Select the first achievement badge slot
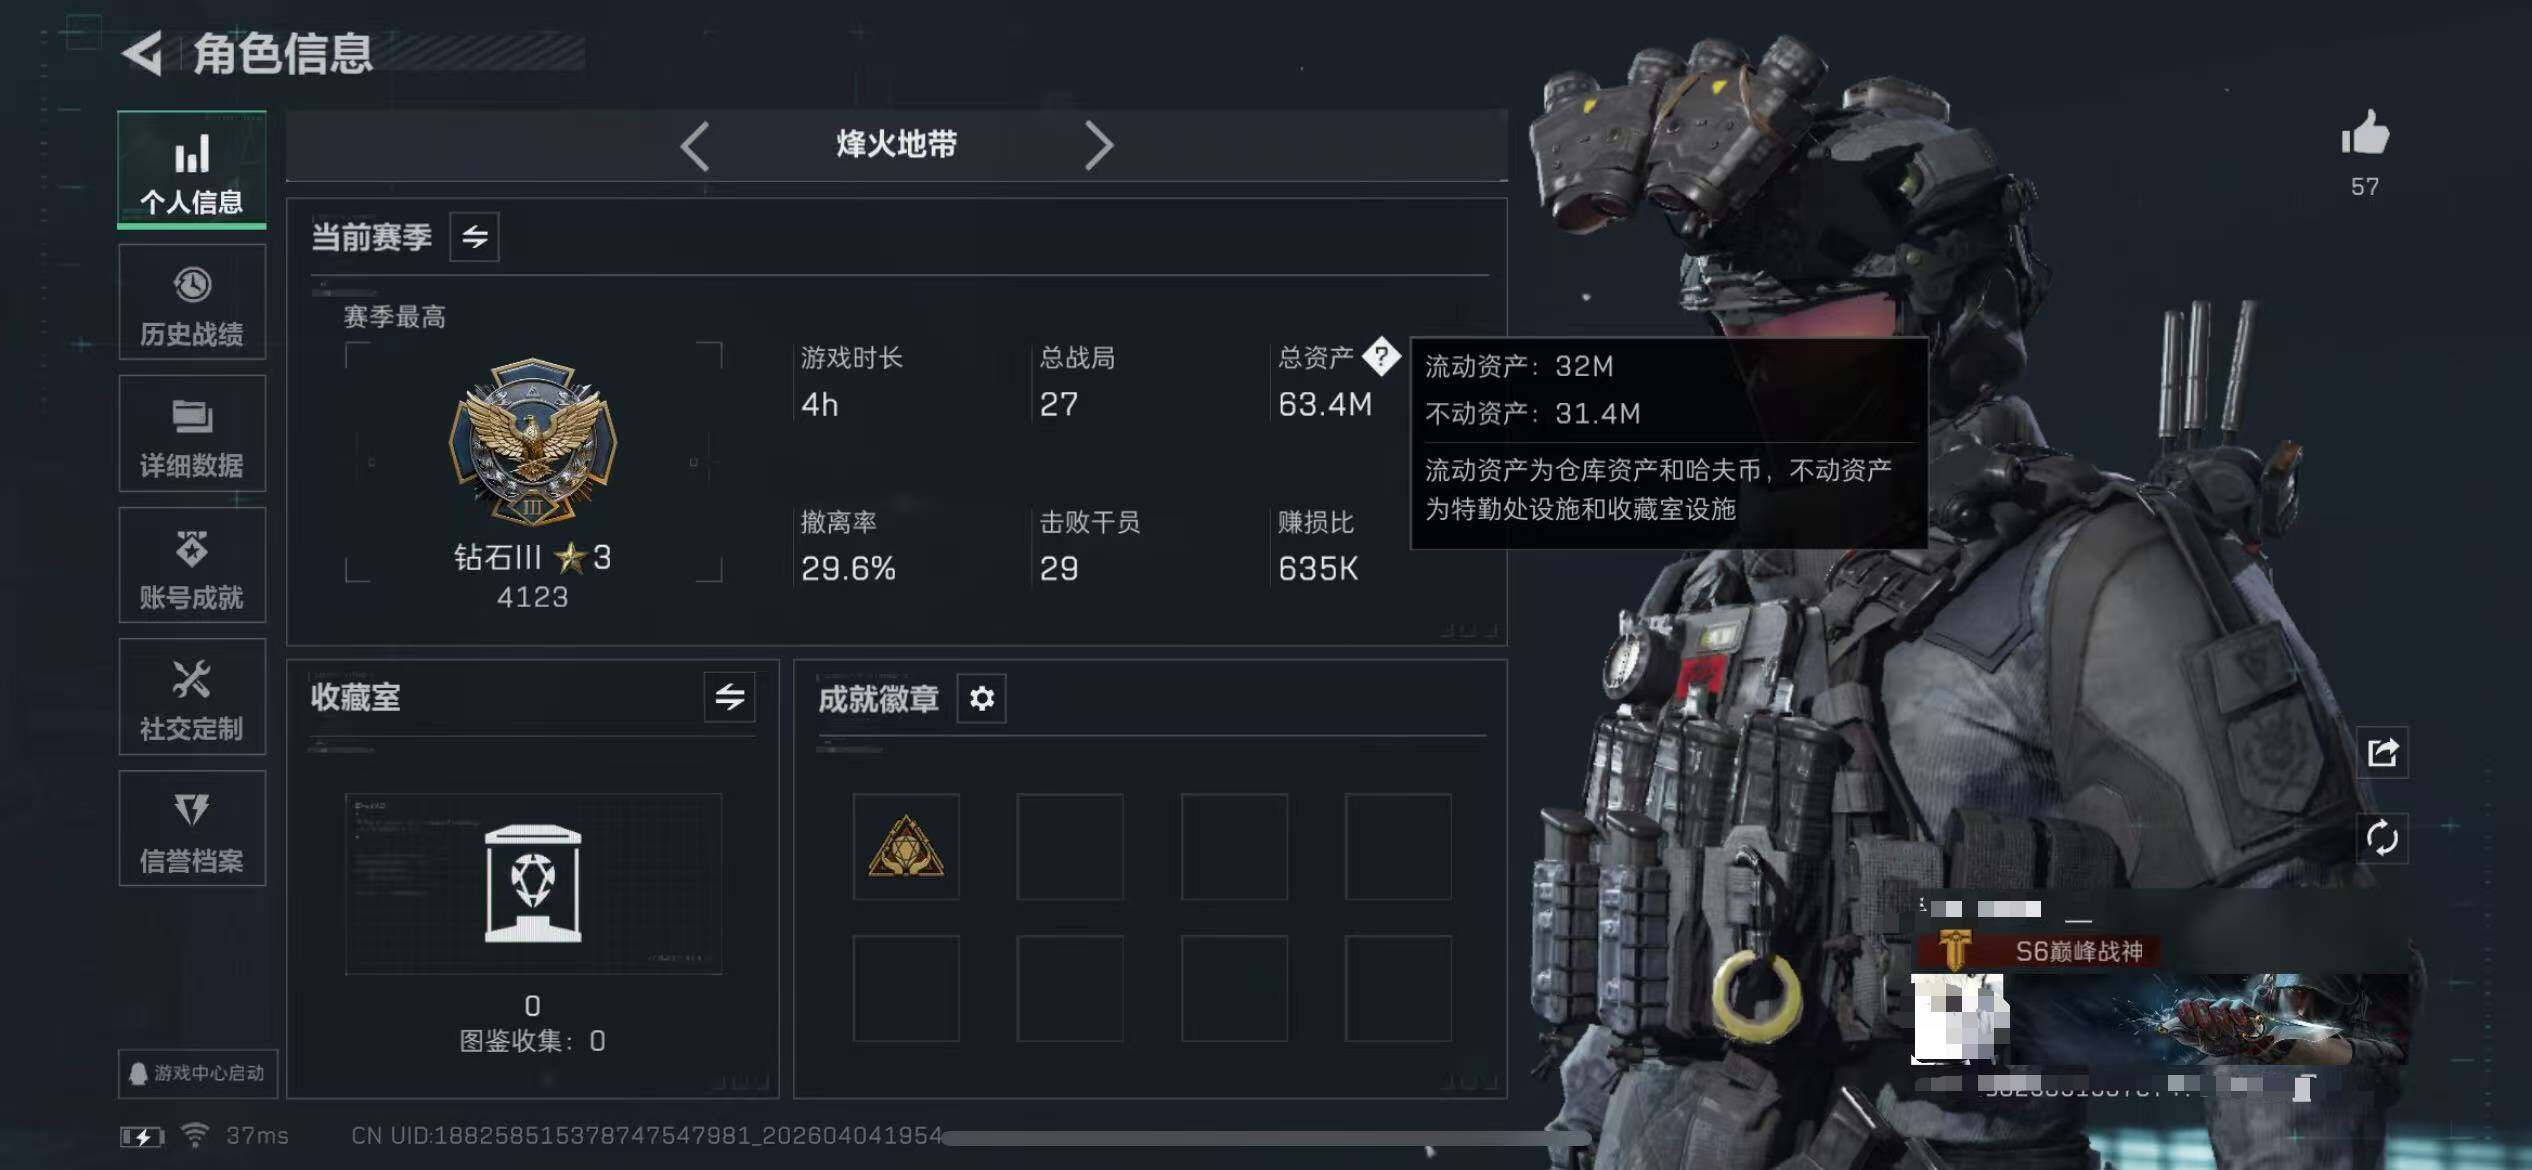The width and height of the screenshot is (2532, 1170). tap(906, 847)
